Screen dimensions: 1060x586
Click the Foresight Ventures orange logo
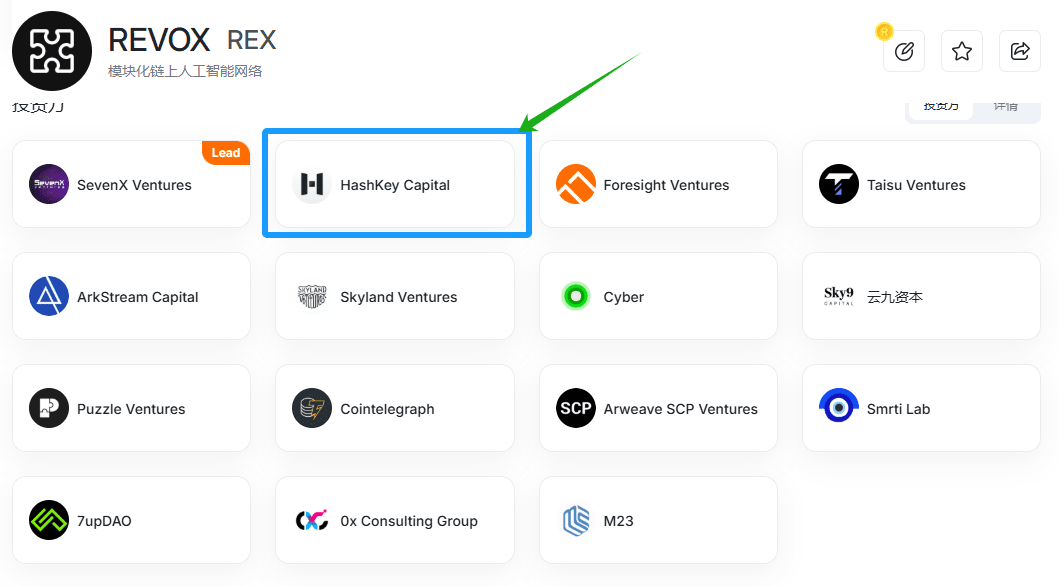point(576,184)
